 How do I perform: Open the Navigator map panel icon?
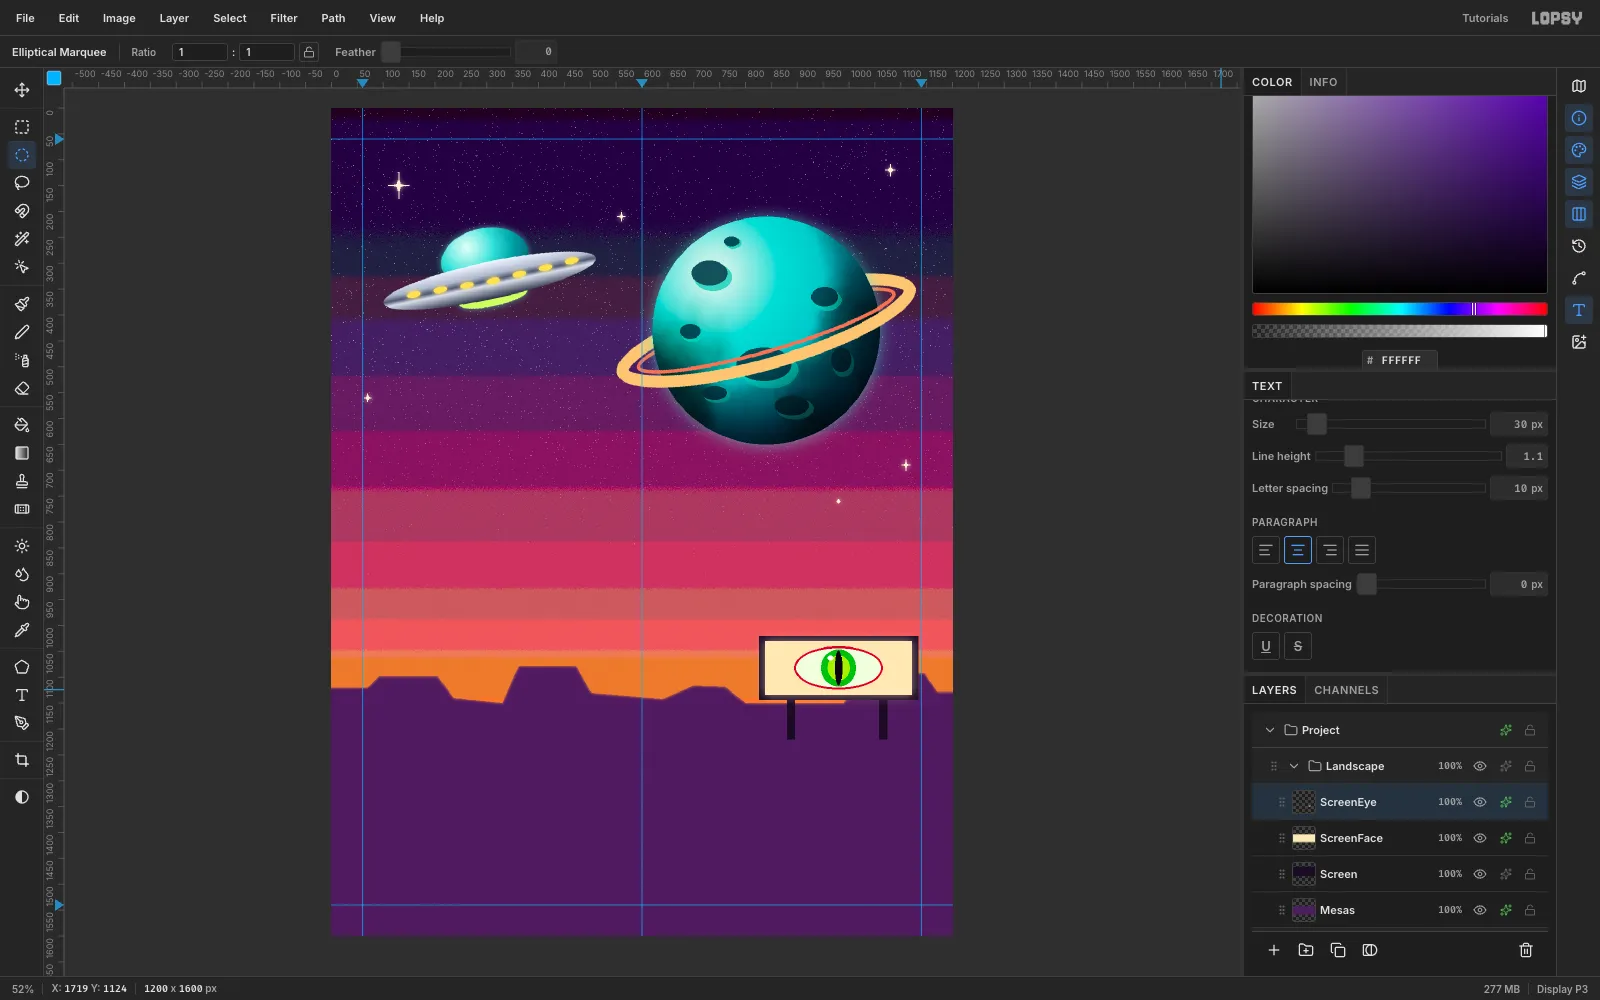click(1579, 86)
